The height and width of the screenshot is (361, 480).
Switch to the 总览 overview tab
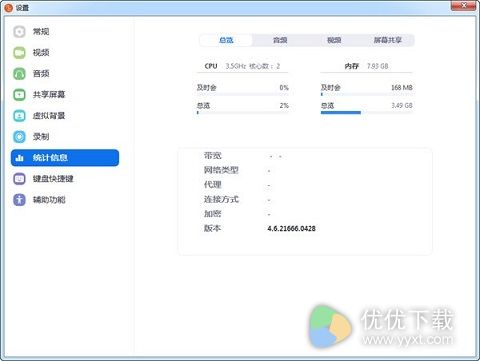[x=226, y=40]
